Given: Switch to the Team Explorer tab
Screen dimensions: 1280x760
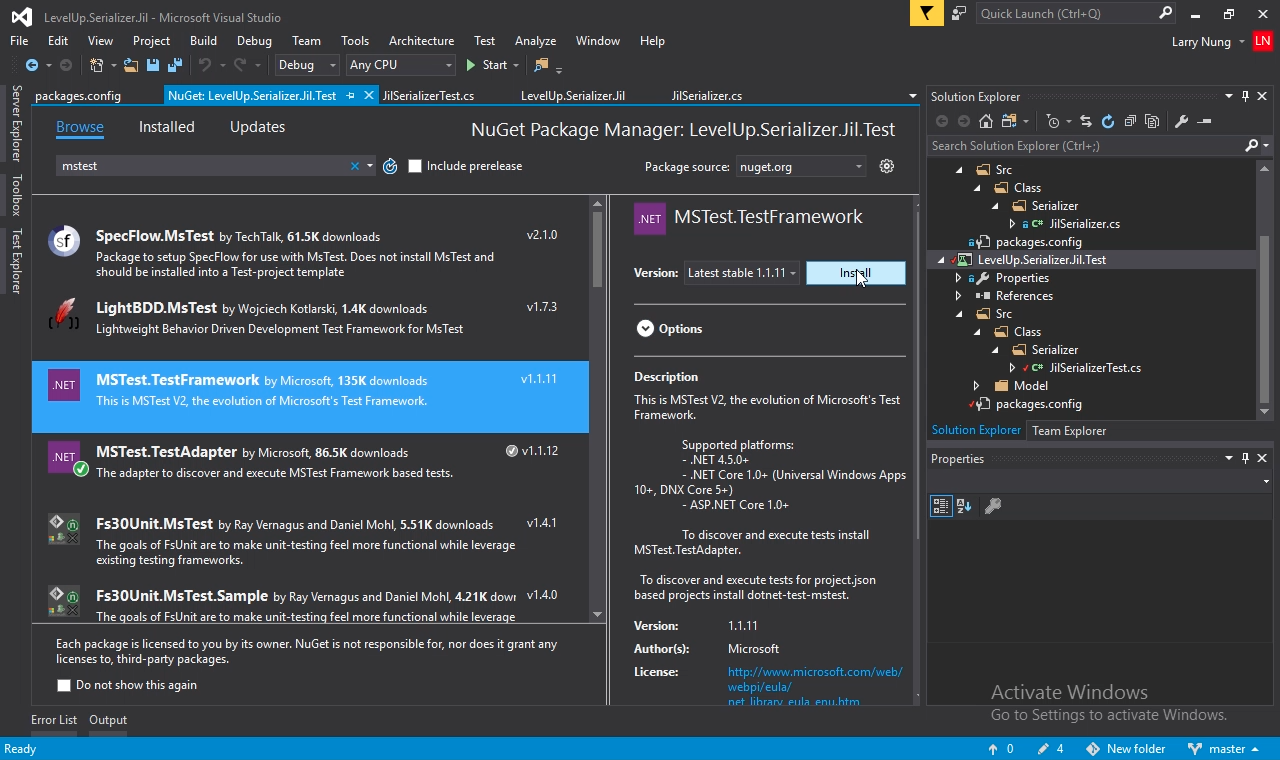Looking at the screenshot, I should 1069,431.
